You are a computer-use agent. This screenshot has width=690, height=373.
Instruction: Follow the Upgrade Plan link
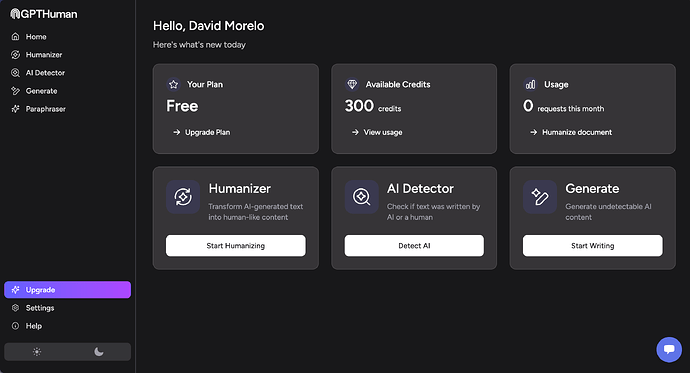[202, 132]
